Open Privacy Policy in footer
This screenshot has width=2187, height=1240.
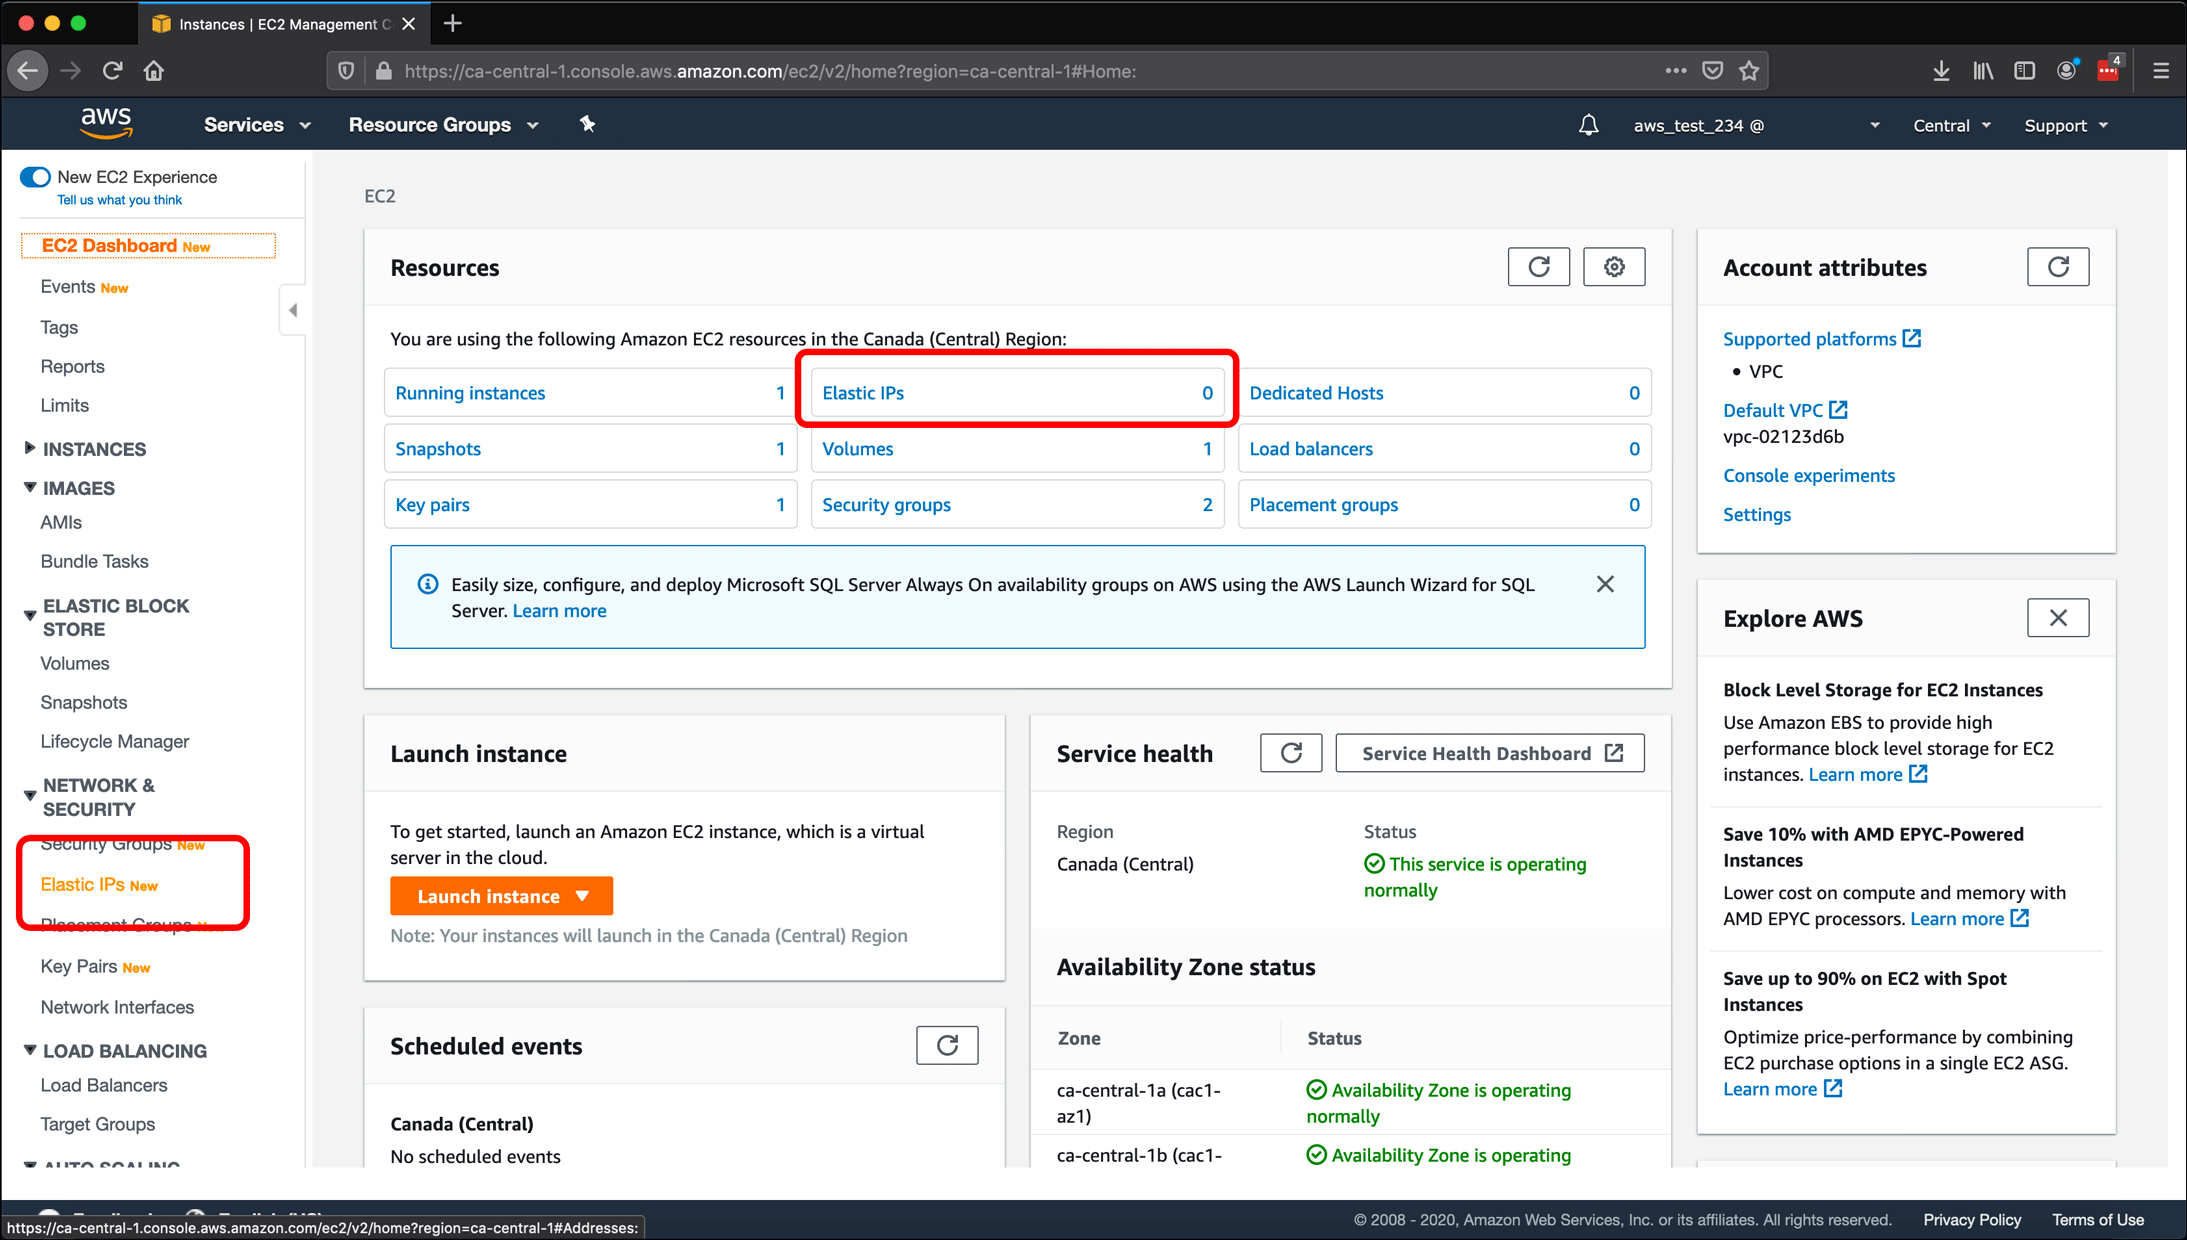tap(1972, 1220)
